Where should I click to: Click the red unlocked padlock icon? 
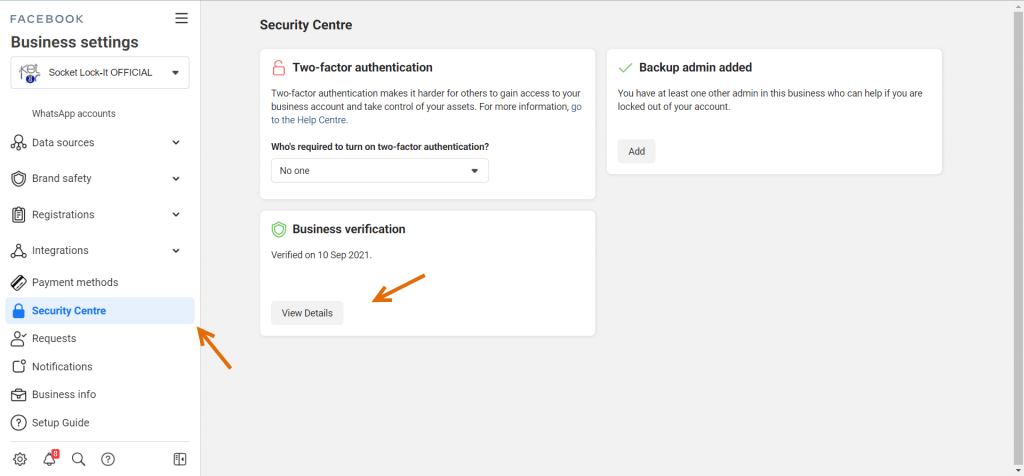click(279, 67)
